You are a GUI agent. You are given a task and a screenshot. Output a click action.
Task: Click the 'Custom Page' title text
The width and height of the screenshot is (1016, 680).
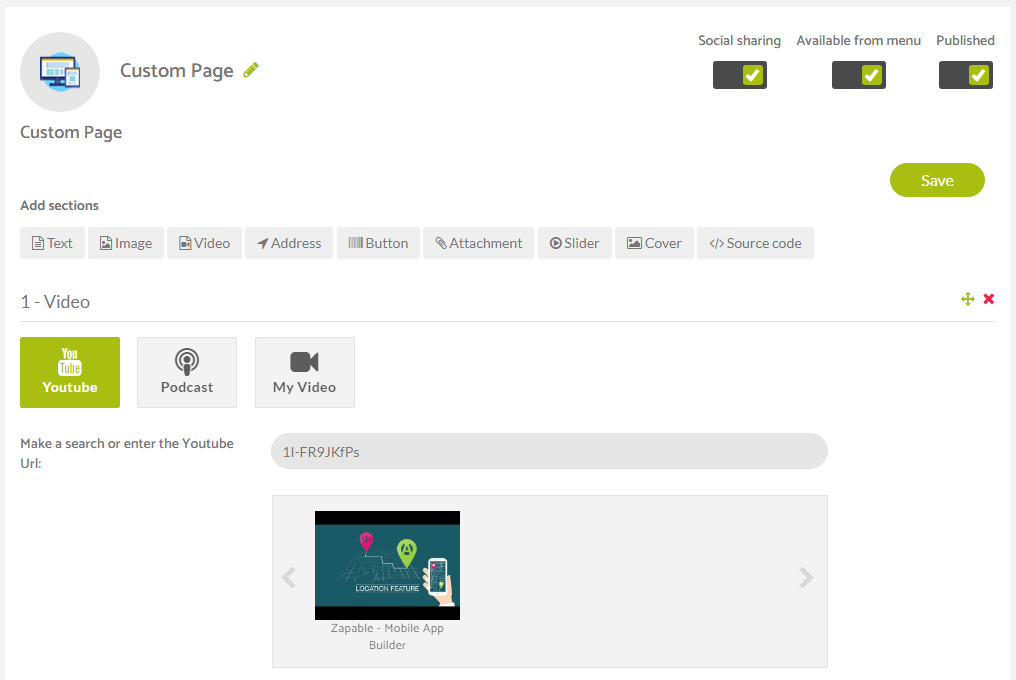(177, 70)
